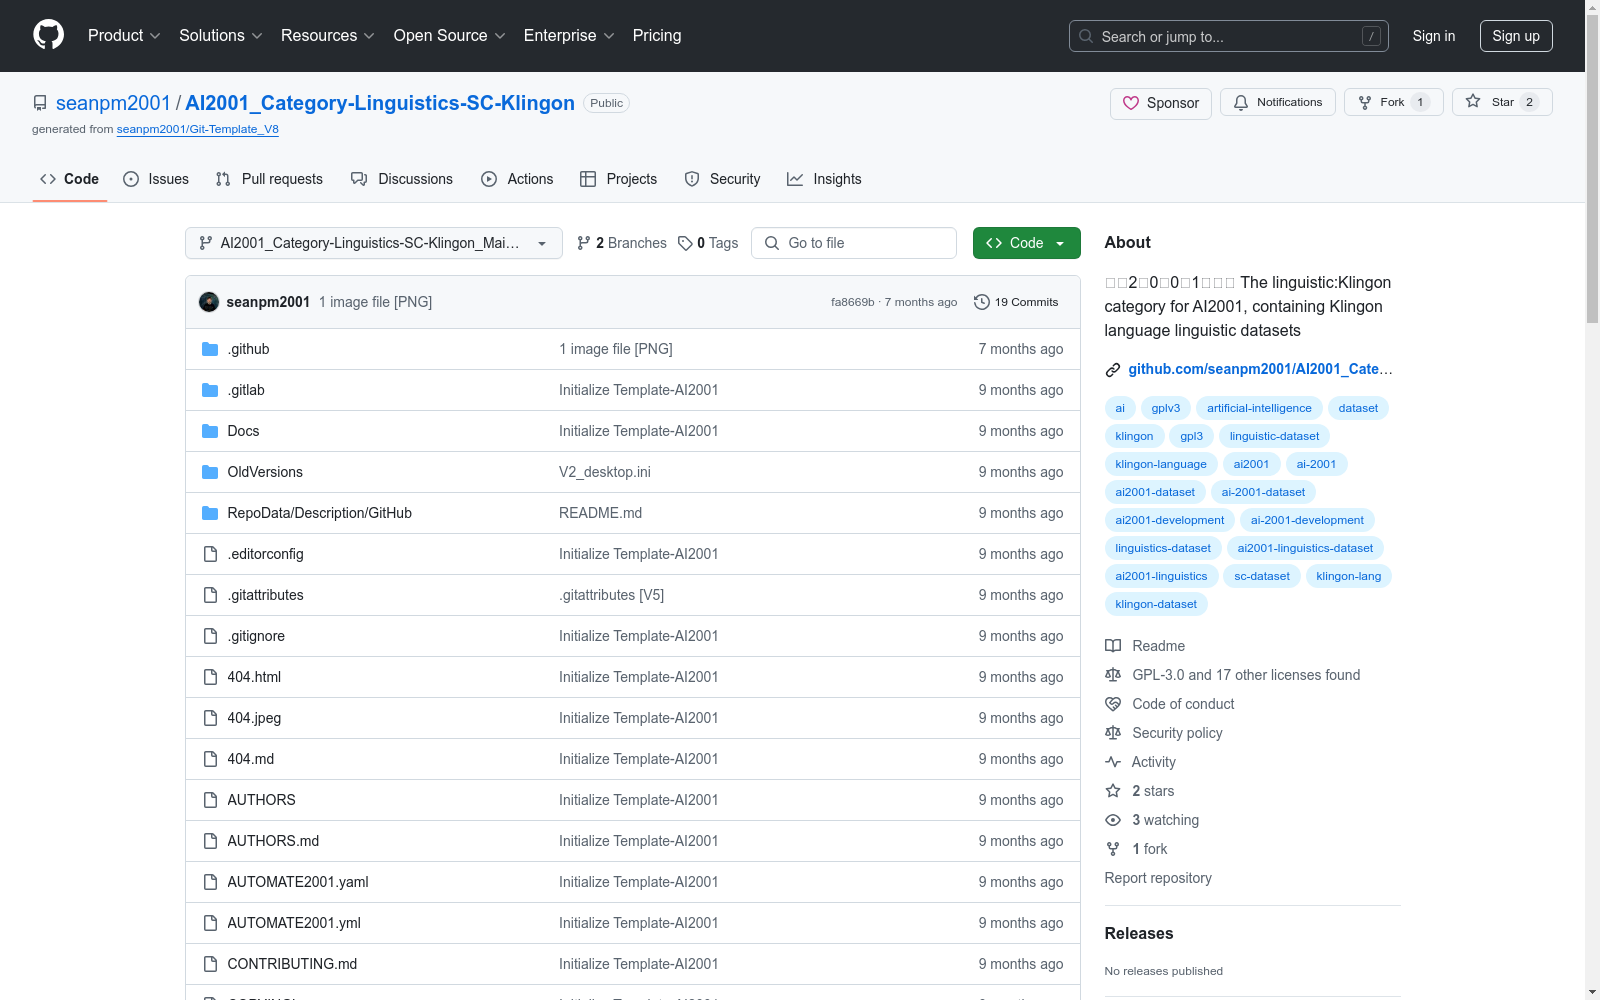The height and width of the screenshot is (1000, 1600).
Task: Click the GitHub logo home icon
Action: (x=48, y=35)
